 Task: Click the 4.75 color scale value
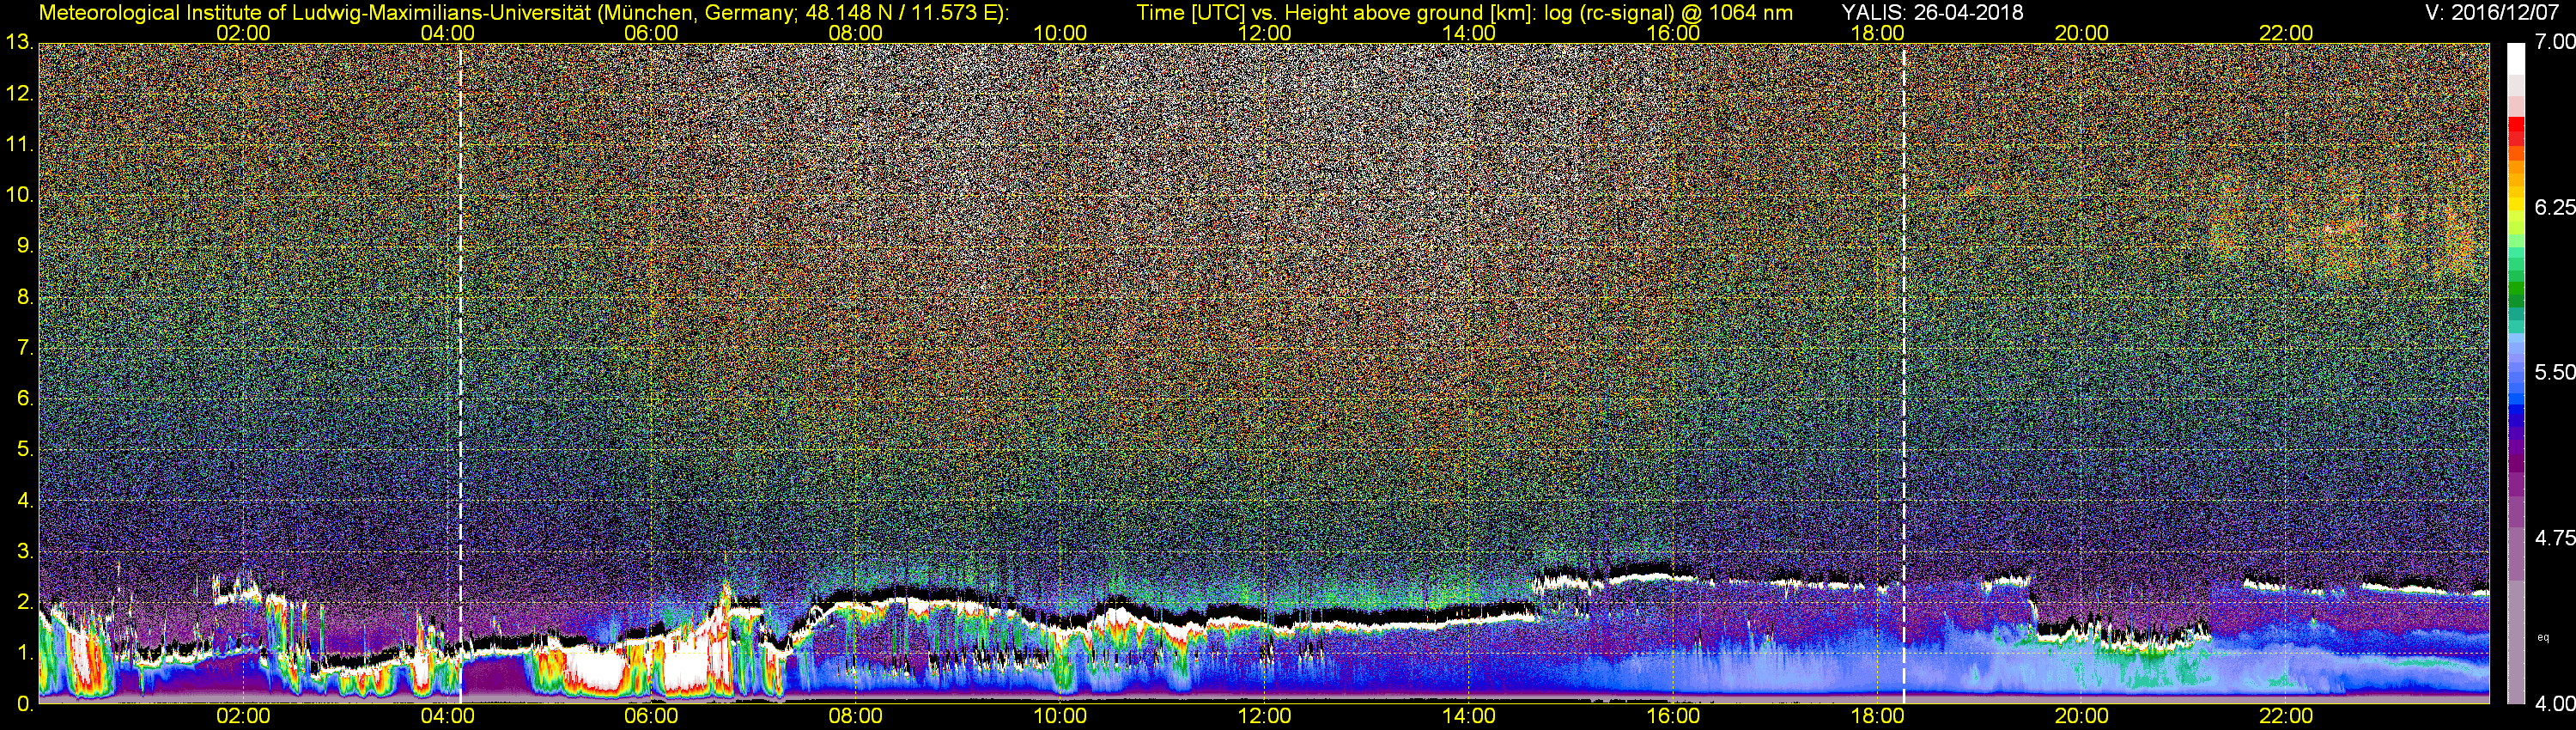[x=2555, y=538]
